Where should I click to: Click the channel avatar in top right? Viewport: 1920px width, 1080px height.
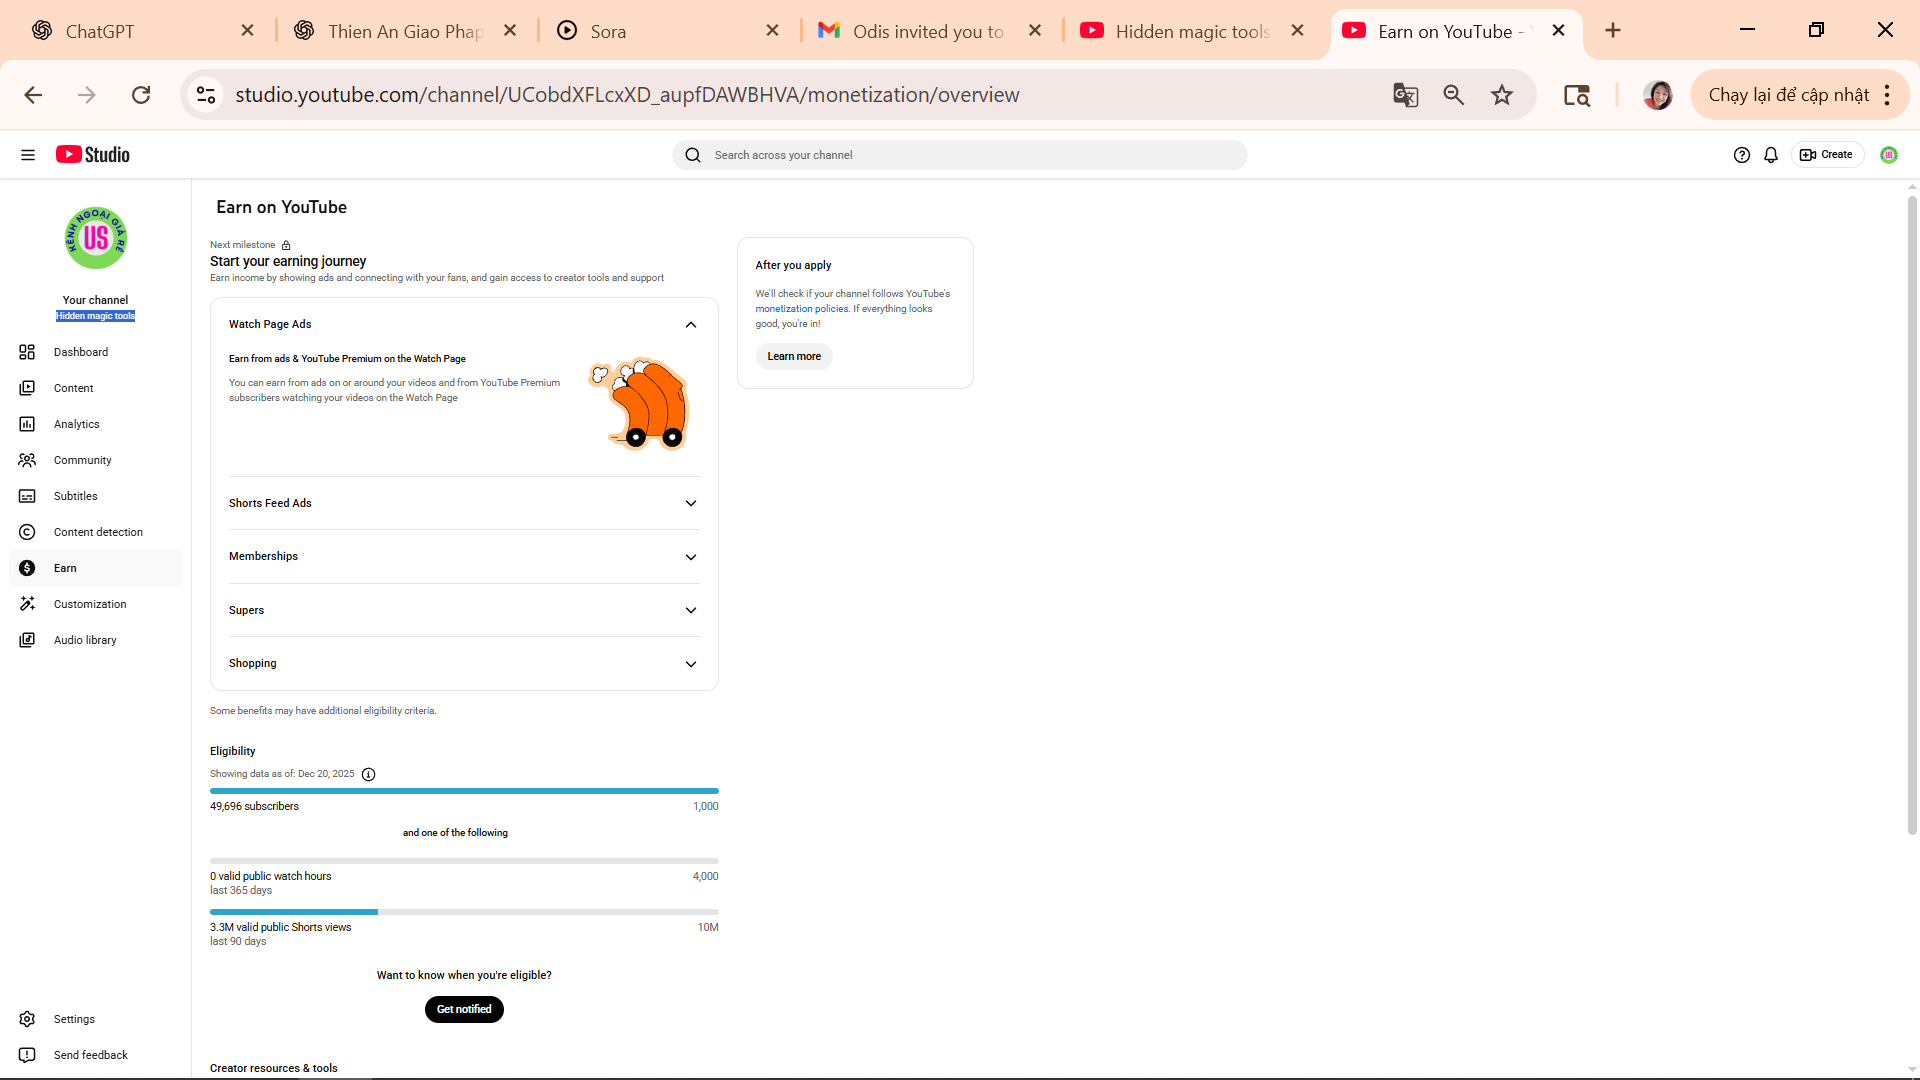(1888, 155)
